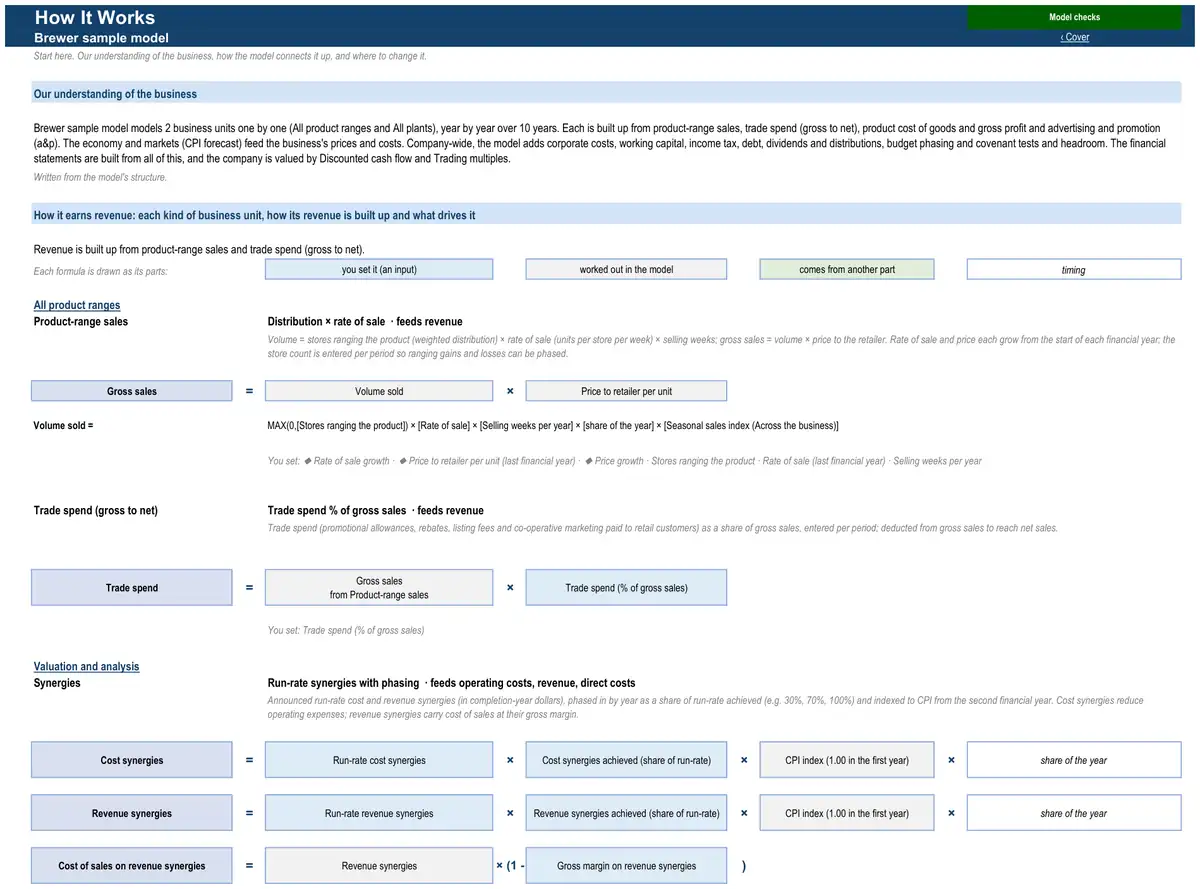Click the 'Each formula is drawn as its parts:' note

coord(101,272)
